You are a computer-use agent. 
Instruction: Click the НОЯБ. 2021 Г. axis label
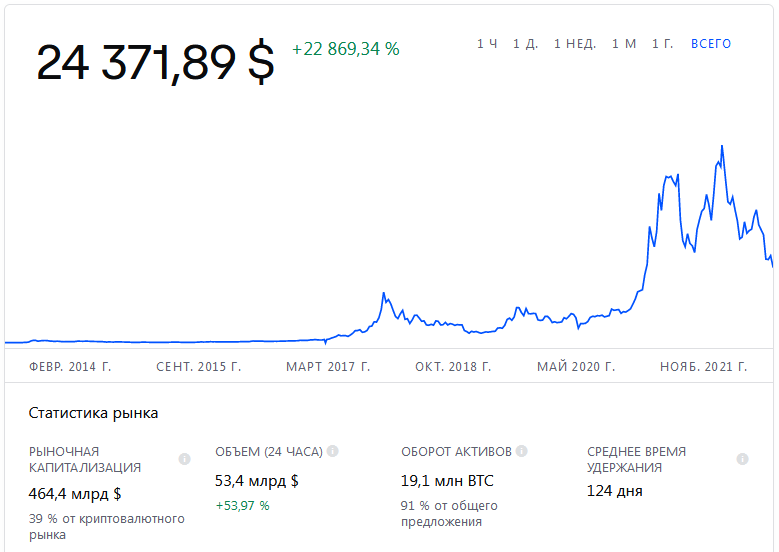pyautogui.click(x=703, y=367)
